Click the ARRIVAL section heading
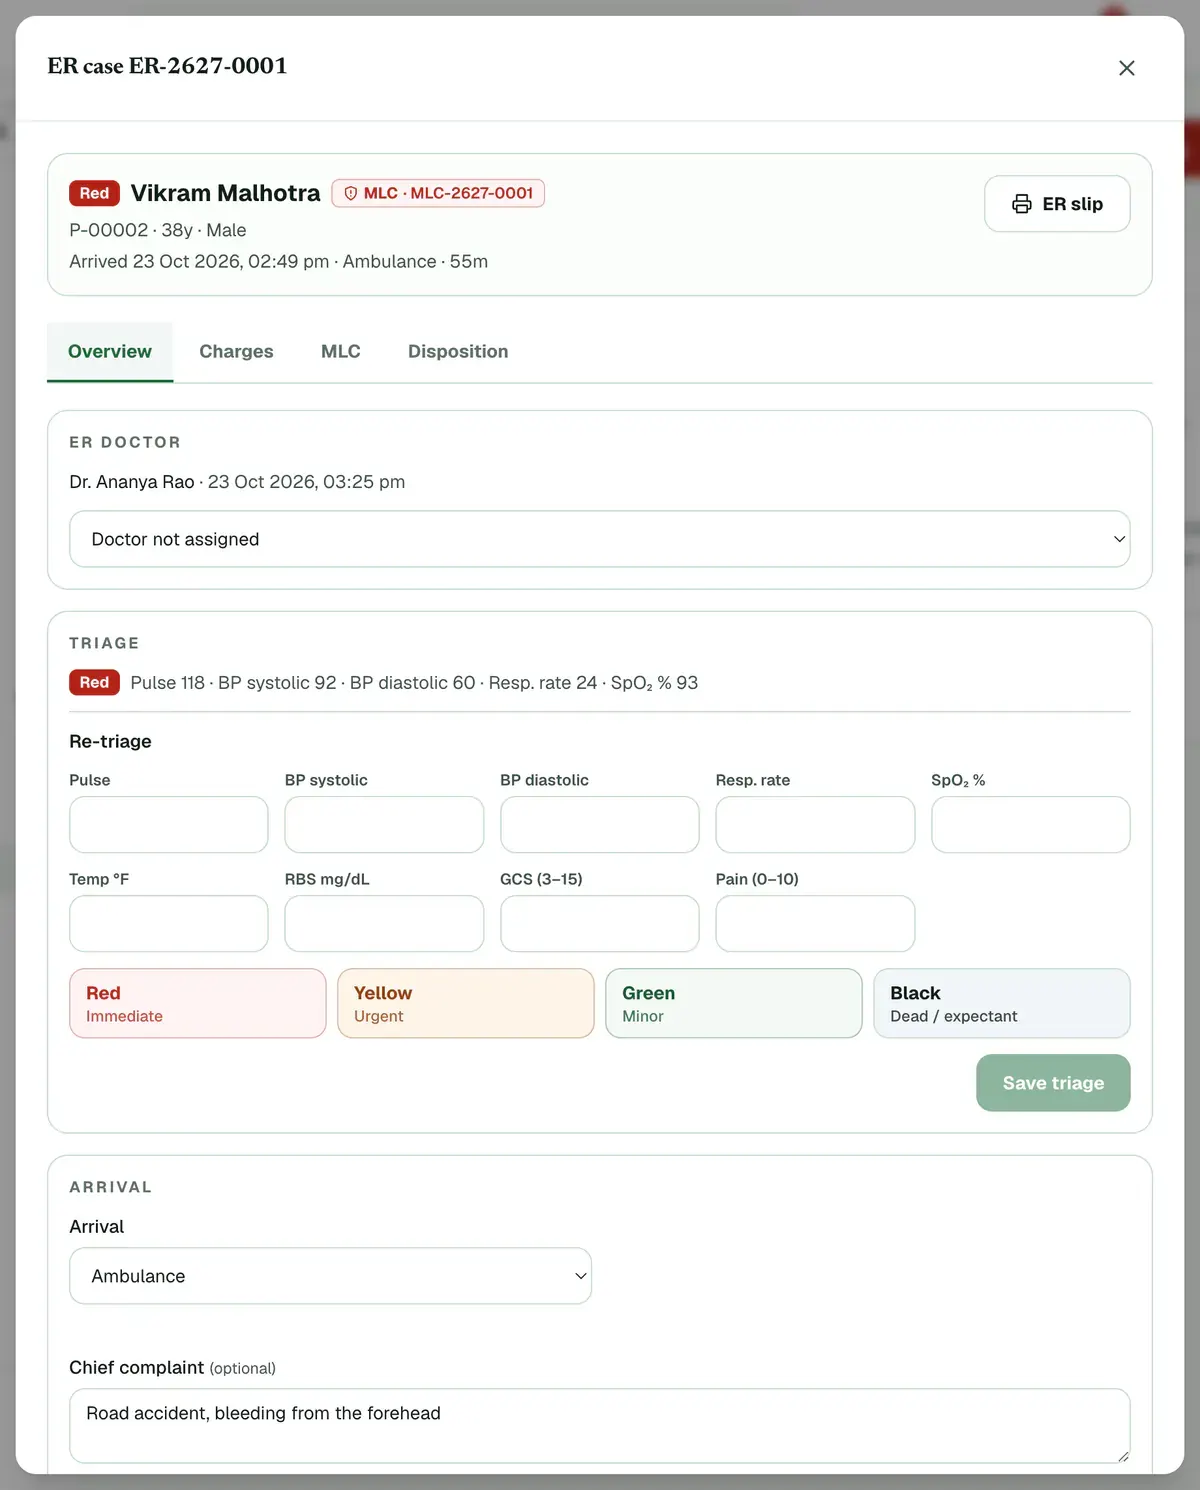Screen dimensions: 1200x1490 111,1187
